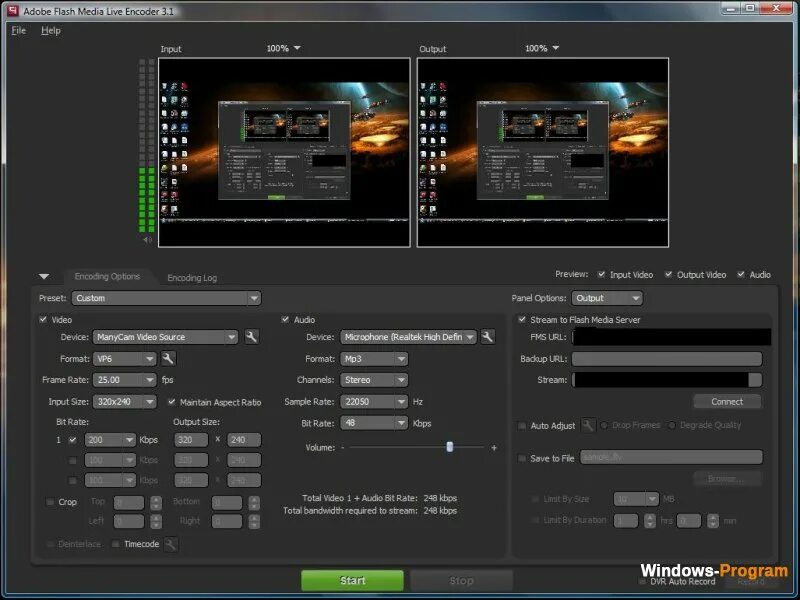Open the video bit rate 200 dropdown
800x600 pixels.
110,440
